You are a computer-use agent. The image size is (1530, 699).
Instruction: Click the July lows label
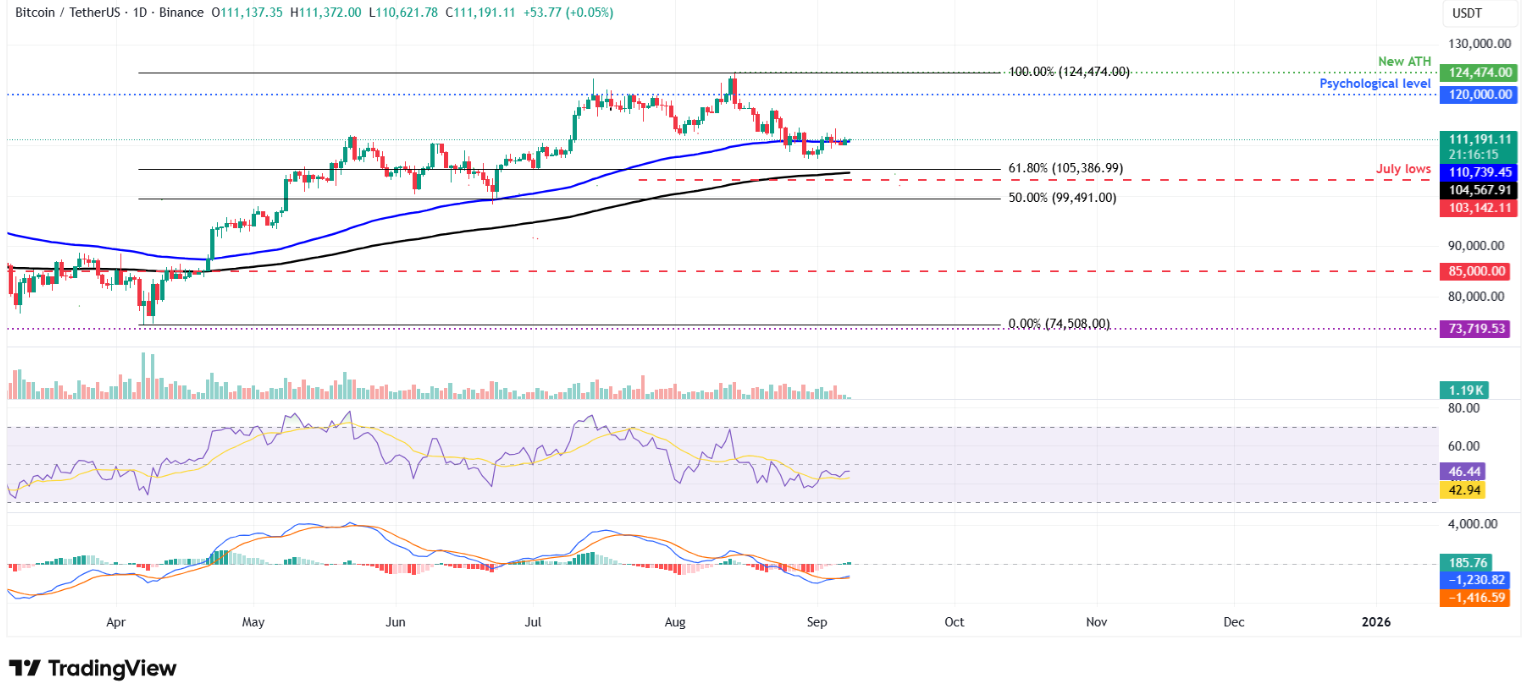pyautogui.click(x=1404, y=168)
